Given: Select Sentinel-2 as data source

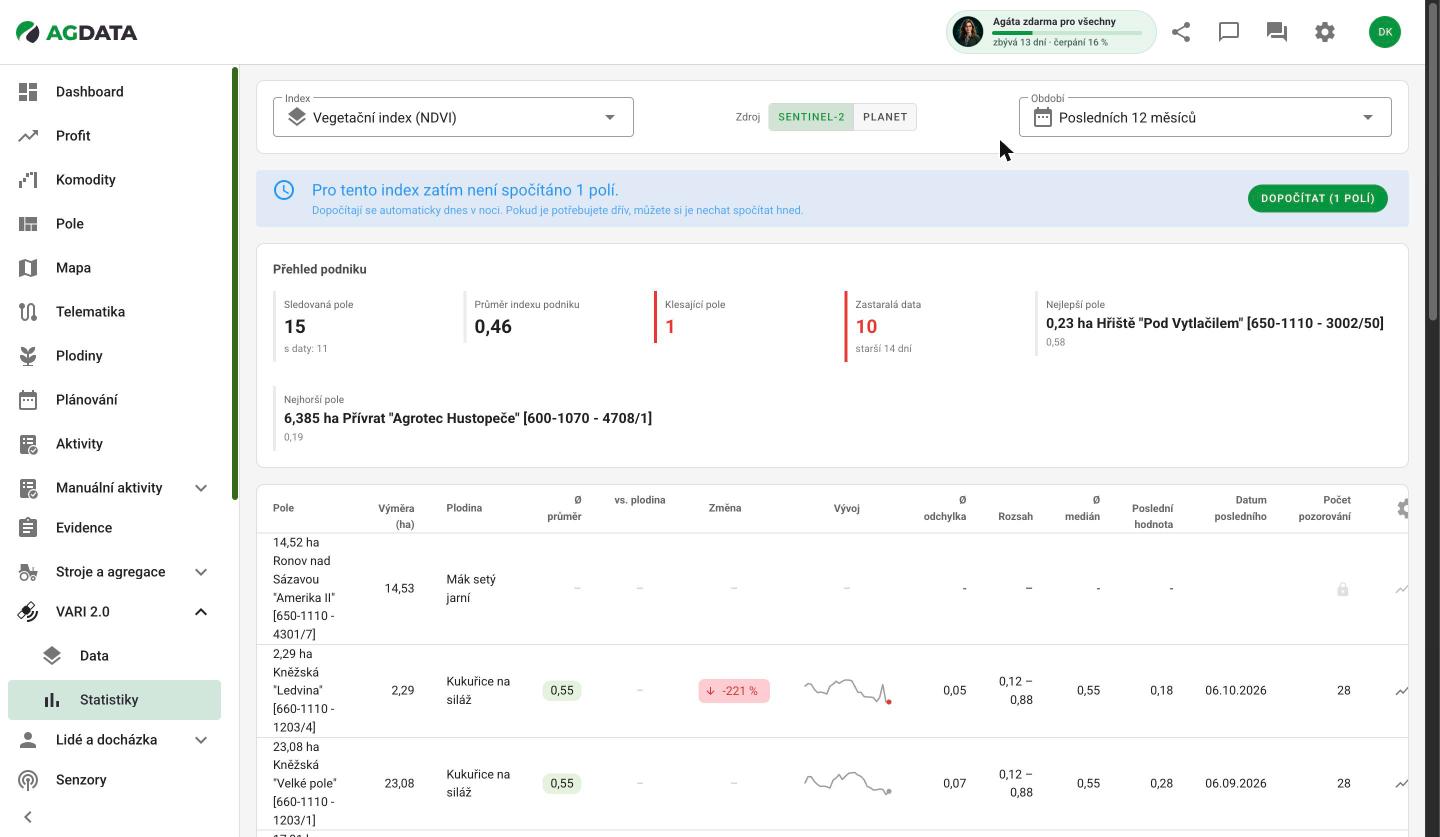Looking at the screenshot, I should click(811, 117).
